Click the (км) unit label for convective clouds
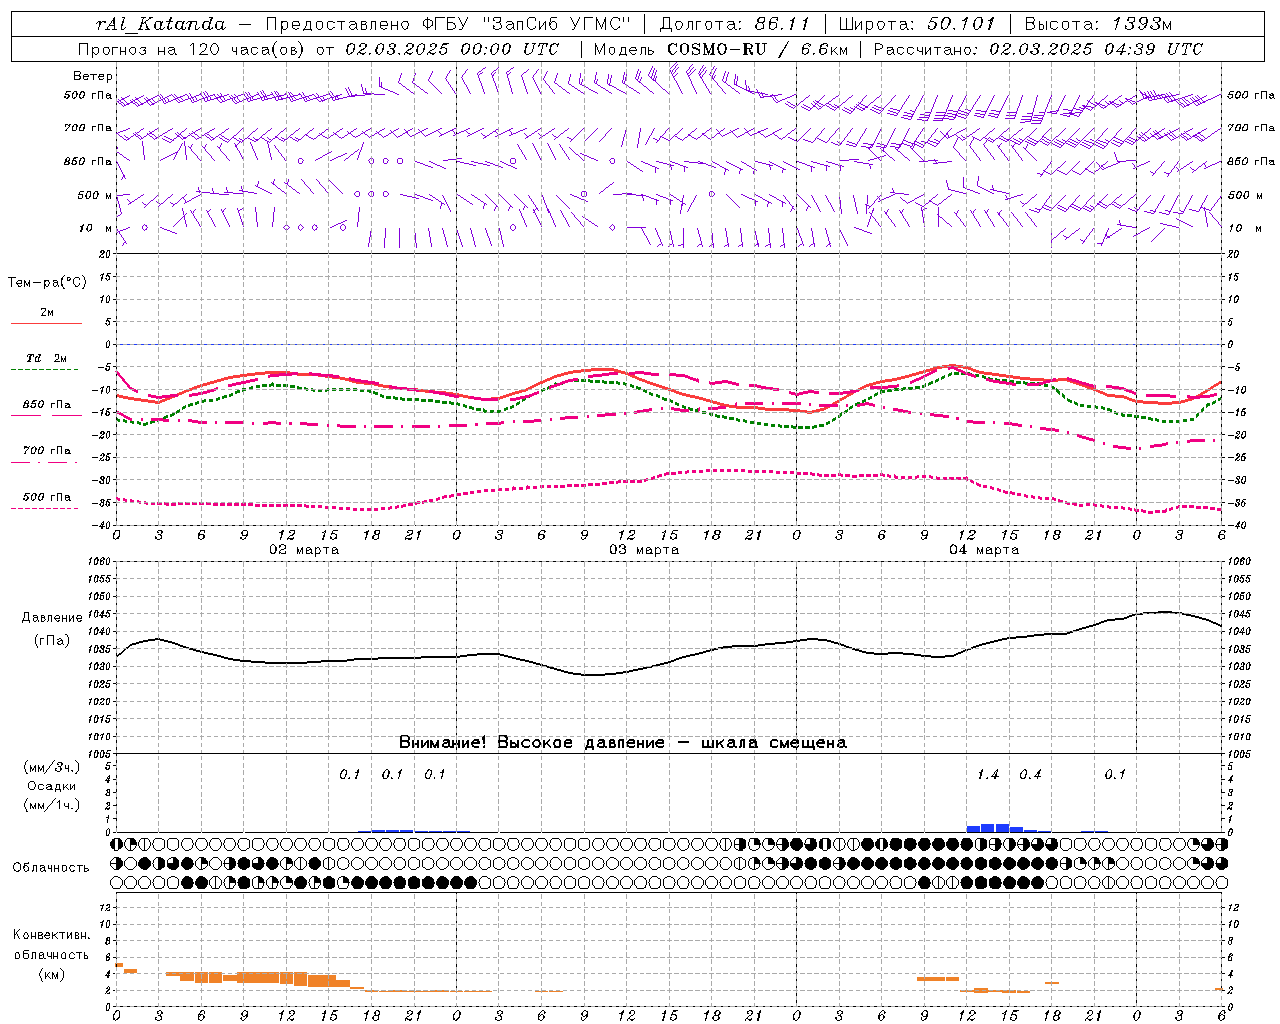Viewport: 1280px width, 1024px height. pyautogui.click(x=52, y=974)
